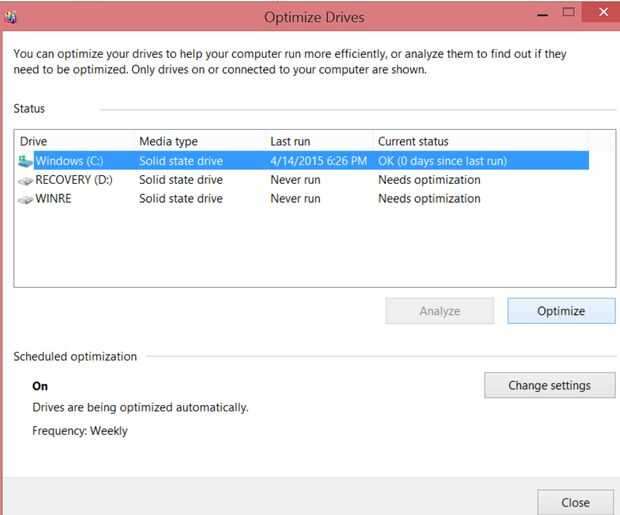Click the red X window close button
Screen dimensions: 620x515
tap(601, 13)
